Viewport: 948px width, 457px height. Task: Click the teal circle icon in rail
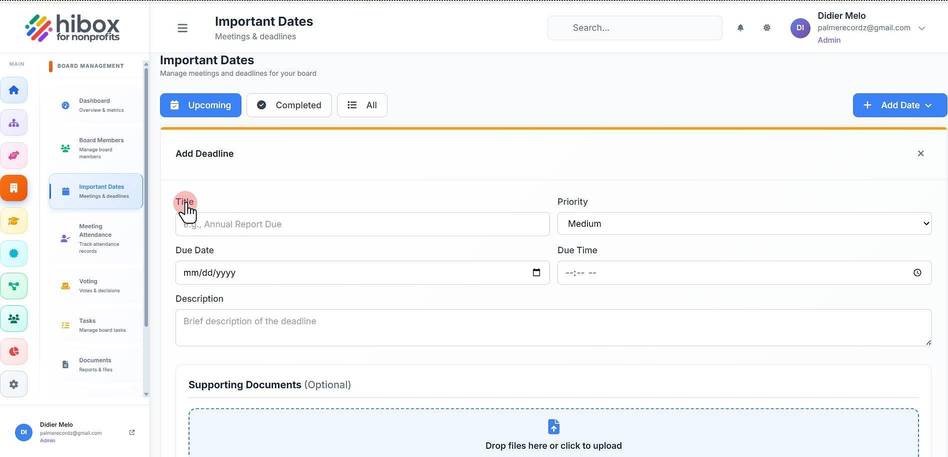(14, 253)
